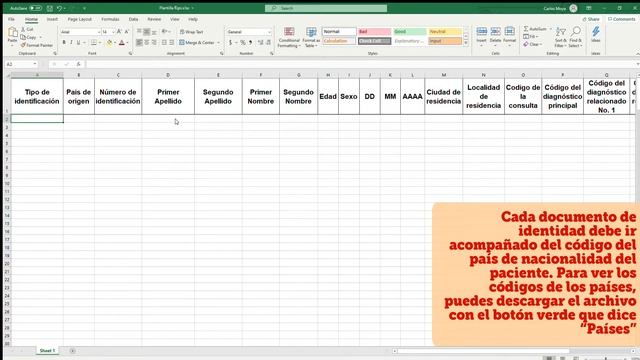The width and height of the screenshot is (640, 360).
Task: Click the Cut scissors icon
Action: pos(23,29)
